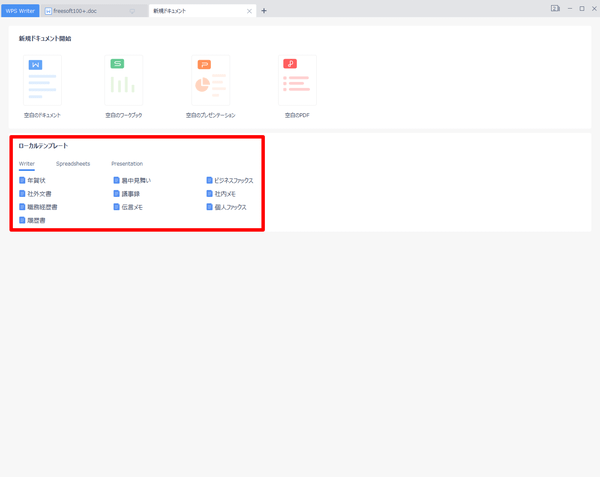Create a blank workbook (空白のワークブック)
600x477 pixels.
point(124,81)
